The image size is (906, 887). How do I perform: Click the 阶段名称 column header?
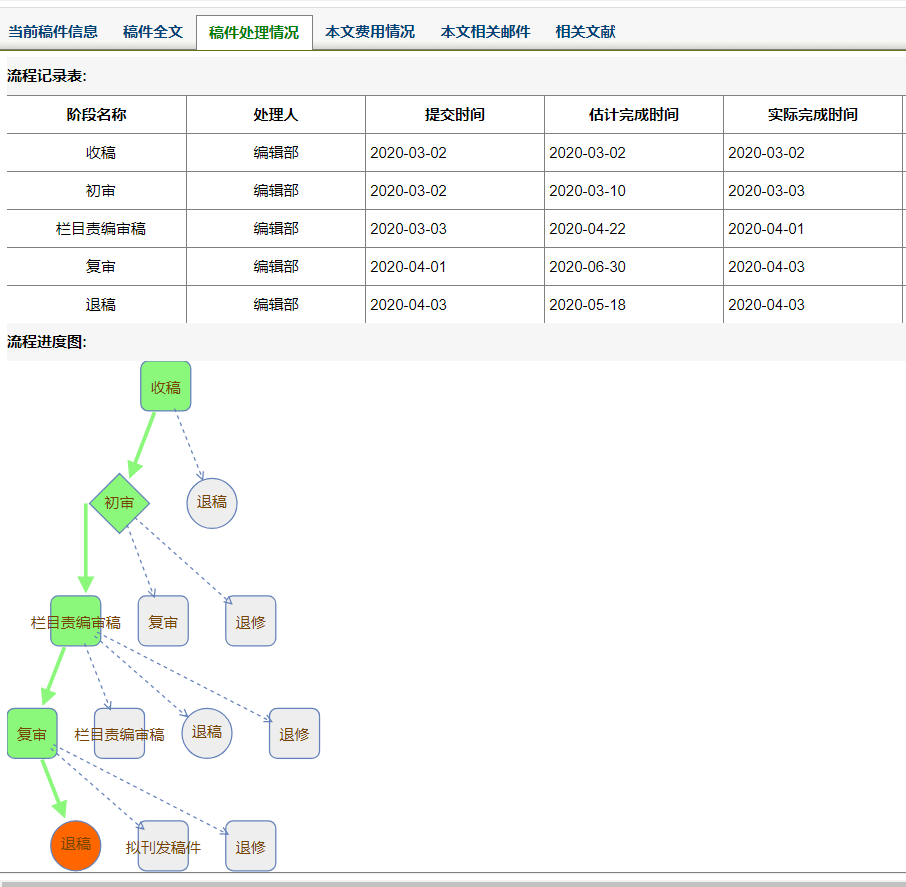[x=96, y=114]
